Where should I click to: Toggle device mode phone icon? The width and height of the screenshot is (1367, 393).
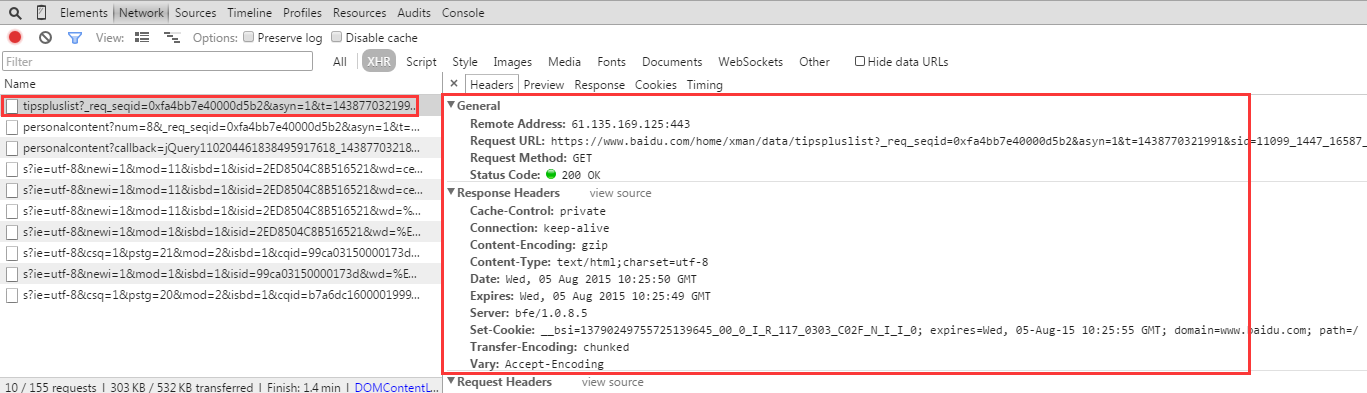[x=41, y=13]
